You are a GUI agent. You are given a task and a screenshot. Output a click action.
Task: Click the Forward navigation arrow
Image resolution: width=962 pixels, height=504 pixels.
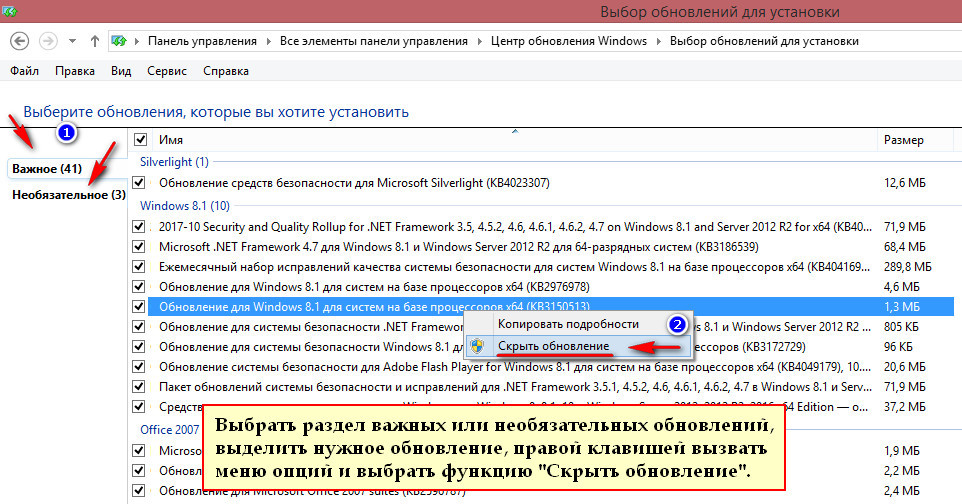pyautogui.click(x=47, y=41)
